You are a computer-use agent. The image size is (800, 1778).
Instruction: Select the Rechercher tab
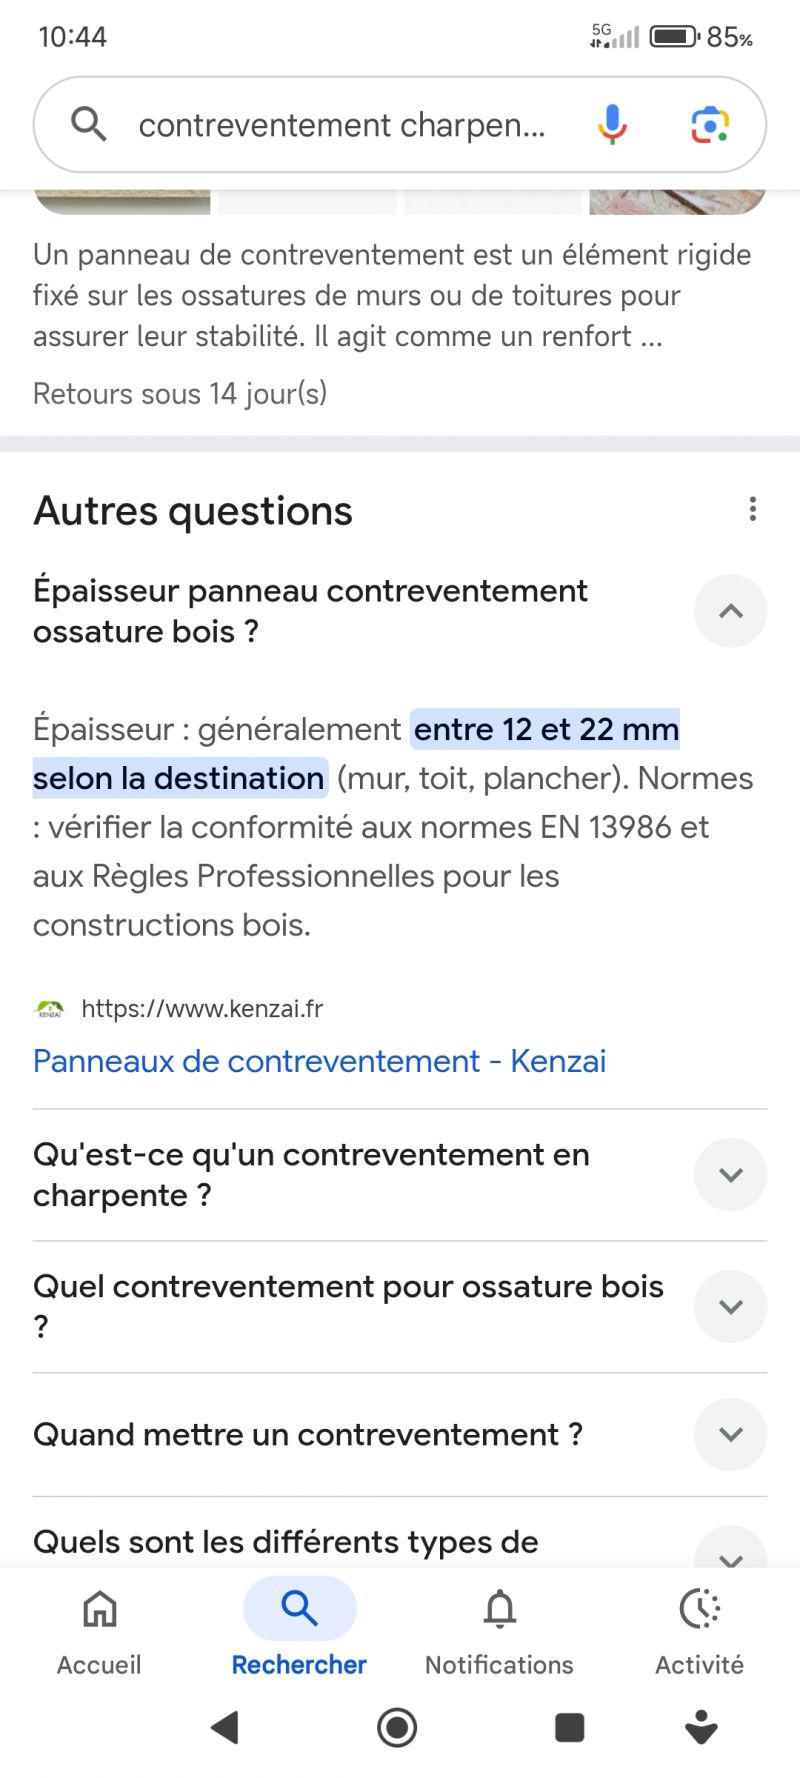click(x=299, y=1629)
